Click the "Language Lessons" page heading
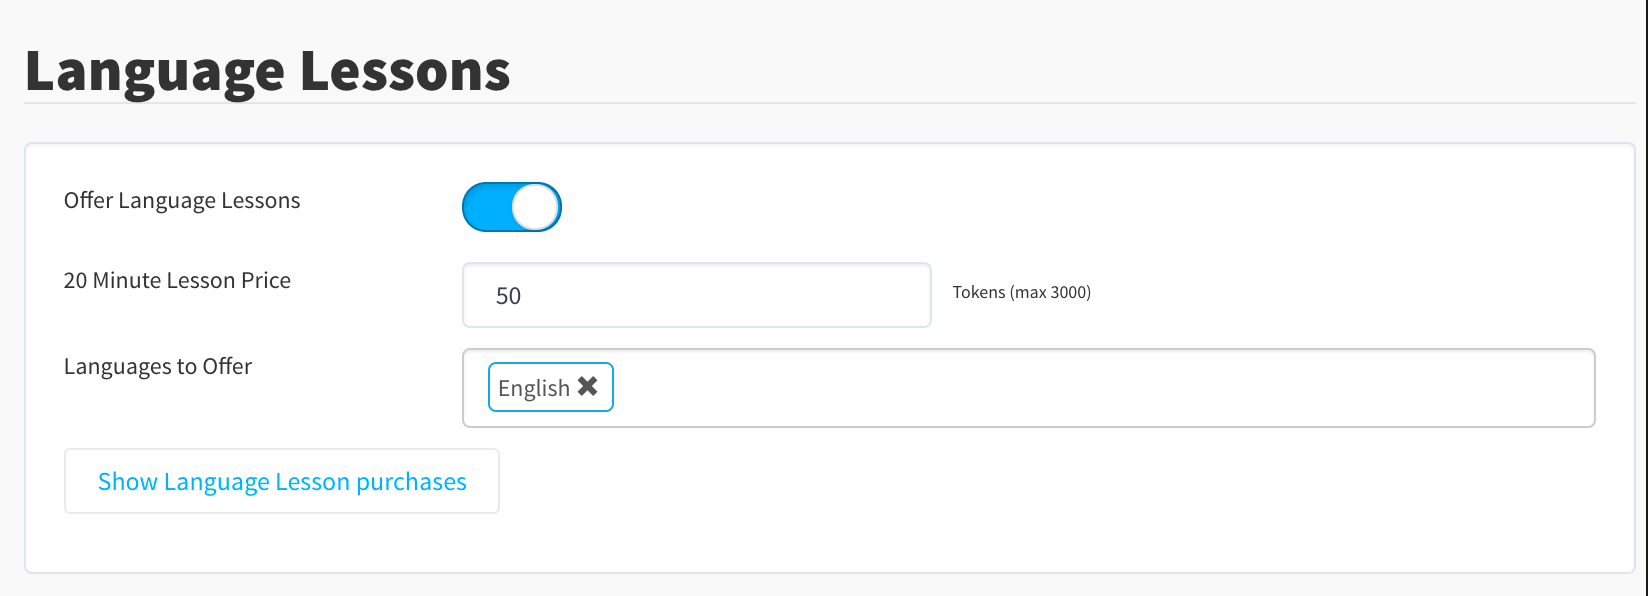The image size is (1648, 596). point(267,71)
